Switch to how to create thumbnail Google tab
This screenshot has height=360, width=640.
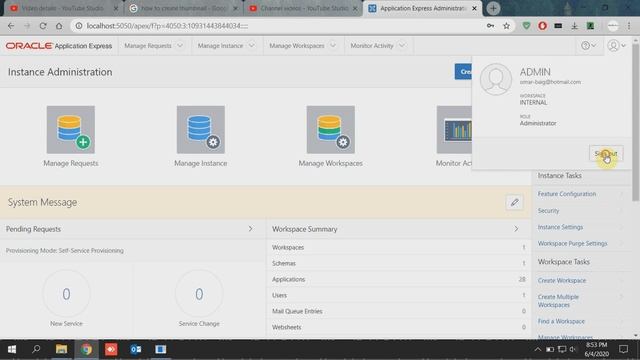click(184, 8)
